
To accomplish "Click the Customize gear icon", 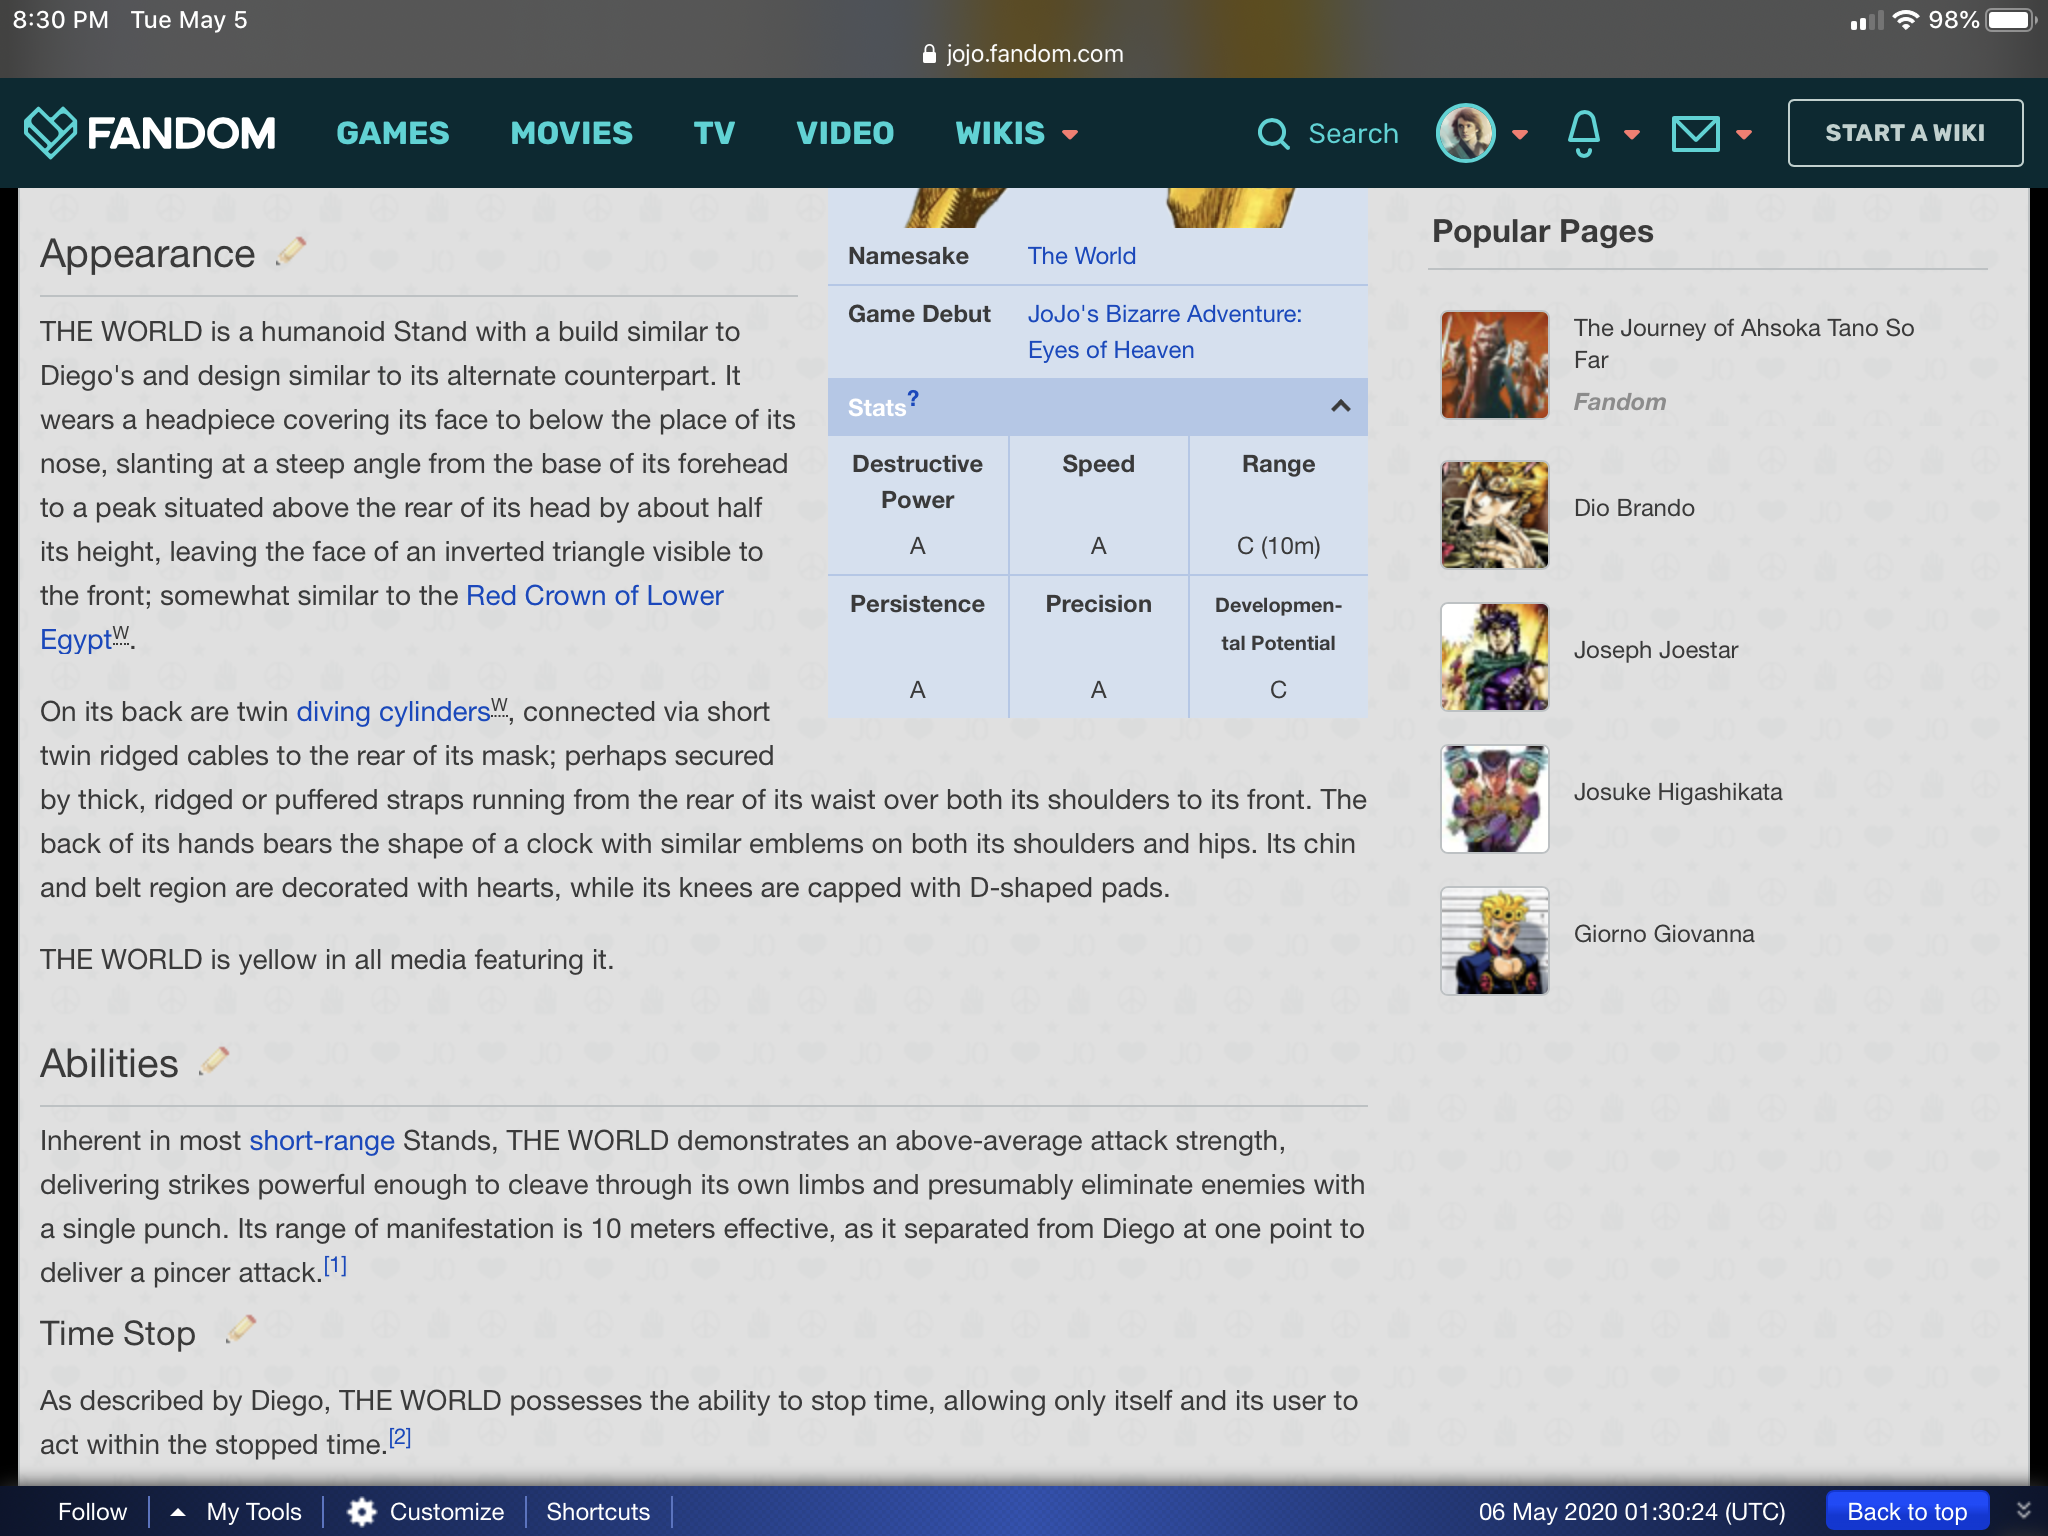I will pos(362,1511).
